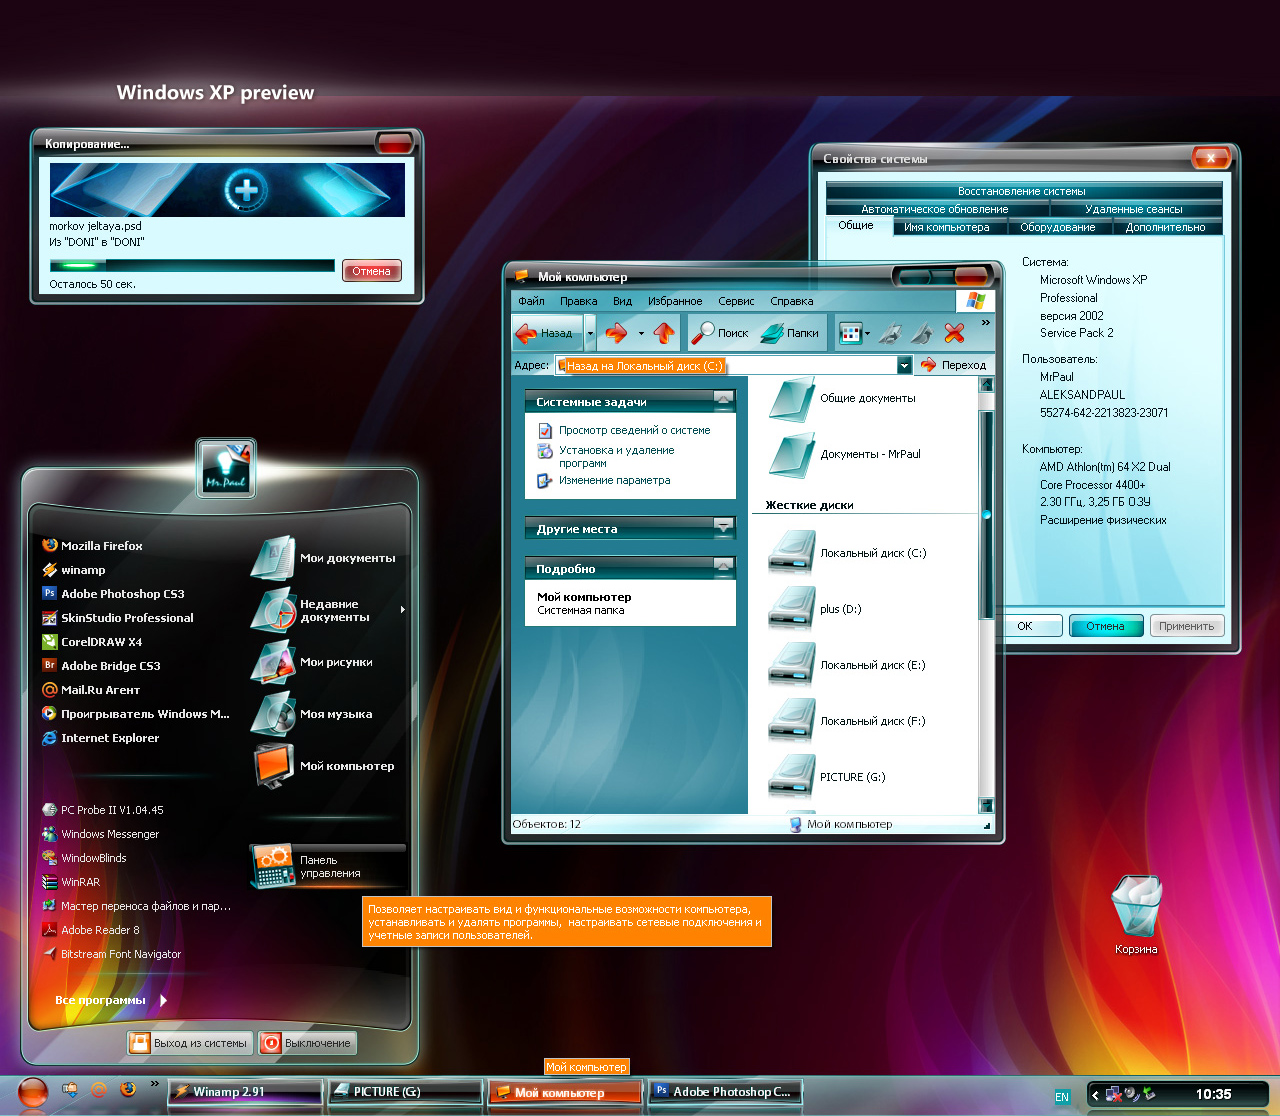Select the plus (D:) drive icon
The image size is (1280, 1116).
coord(792,608)
